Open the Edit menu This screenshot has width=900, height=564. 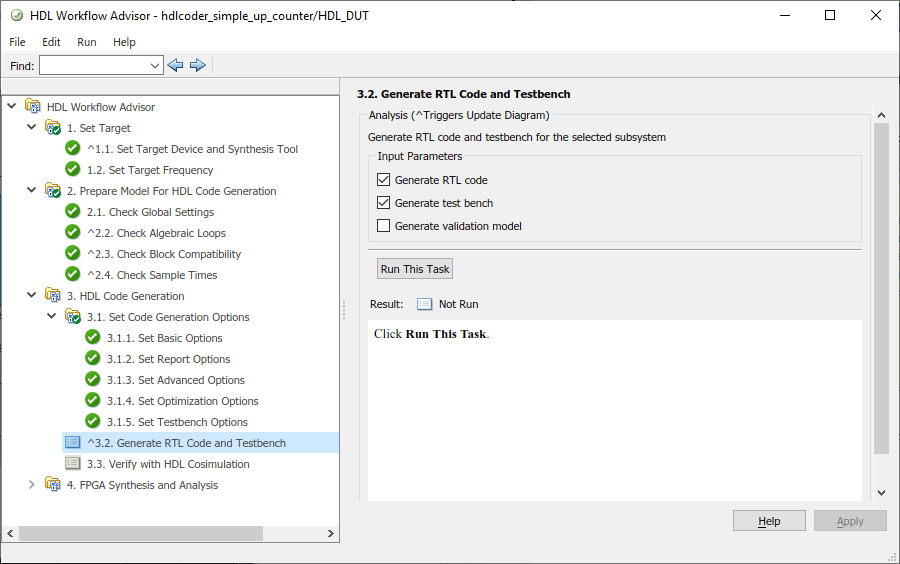tap(51, 42)
